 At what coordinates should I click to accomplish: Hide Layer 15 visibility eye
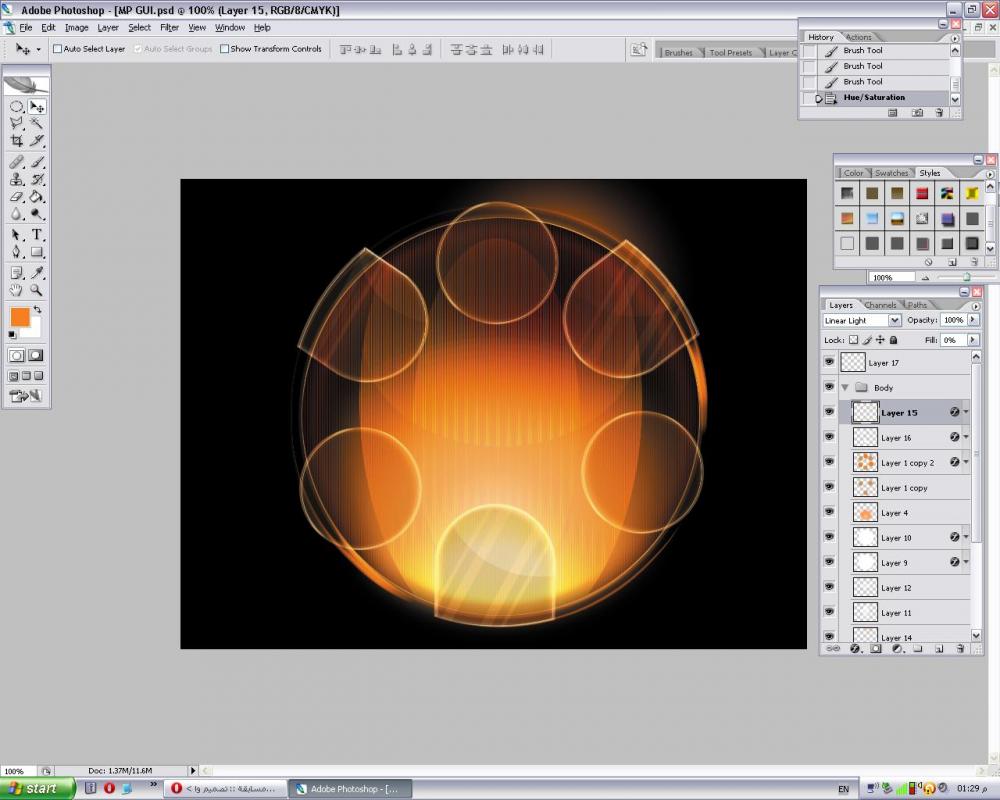coord(829,411)
